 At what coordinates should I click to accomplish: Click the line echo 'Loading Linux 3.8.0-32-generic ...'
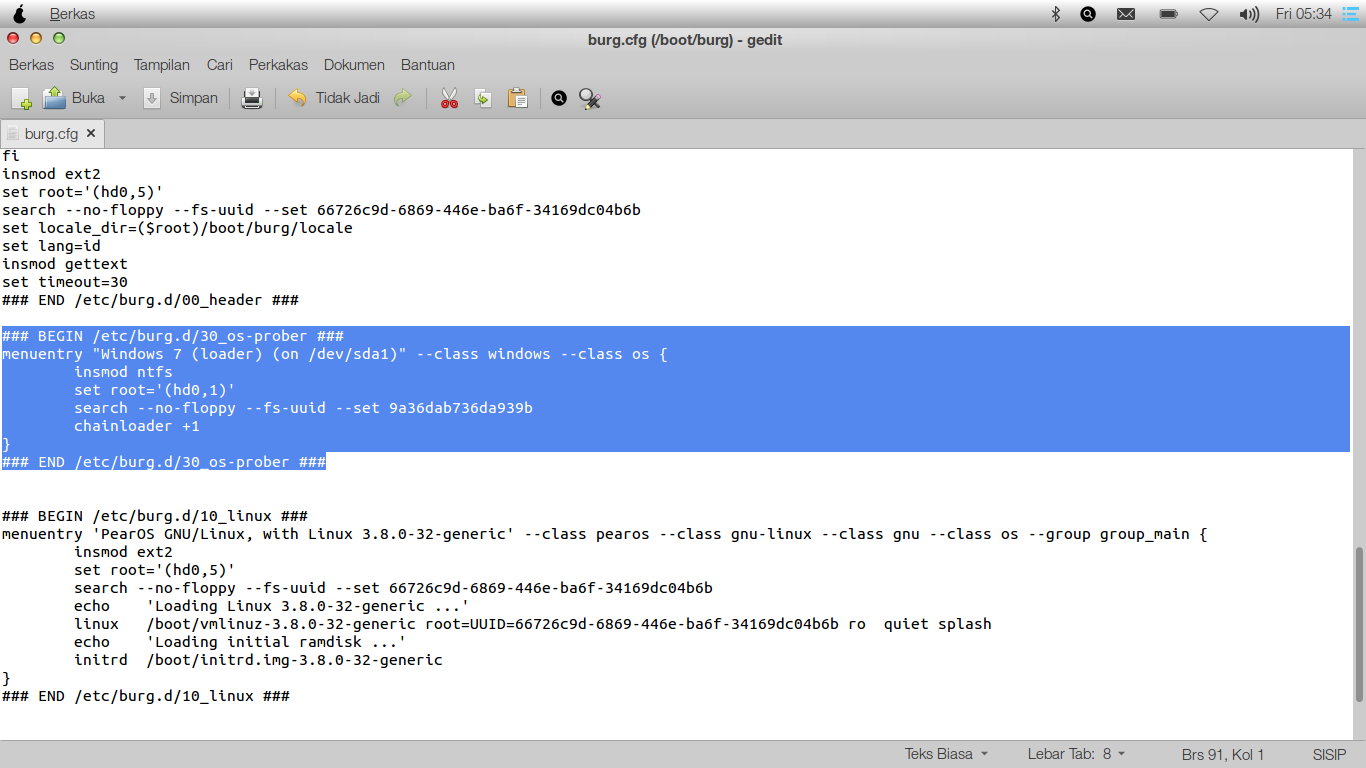(272, 606)
